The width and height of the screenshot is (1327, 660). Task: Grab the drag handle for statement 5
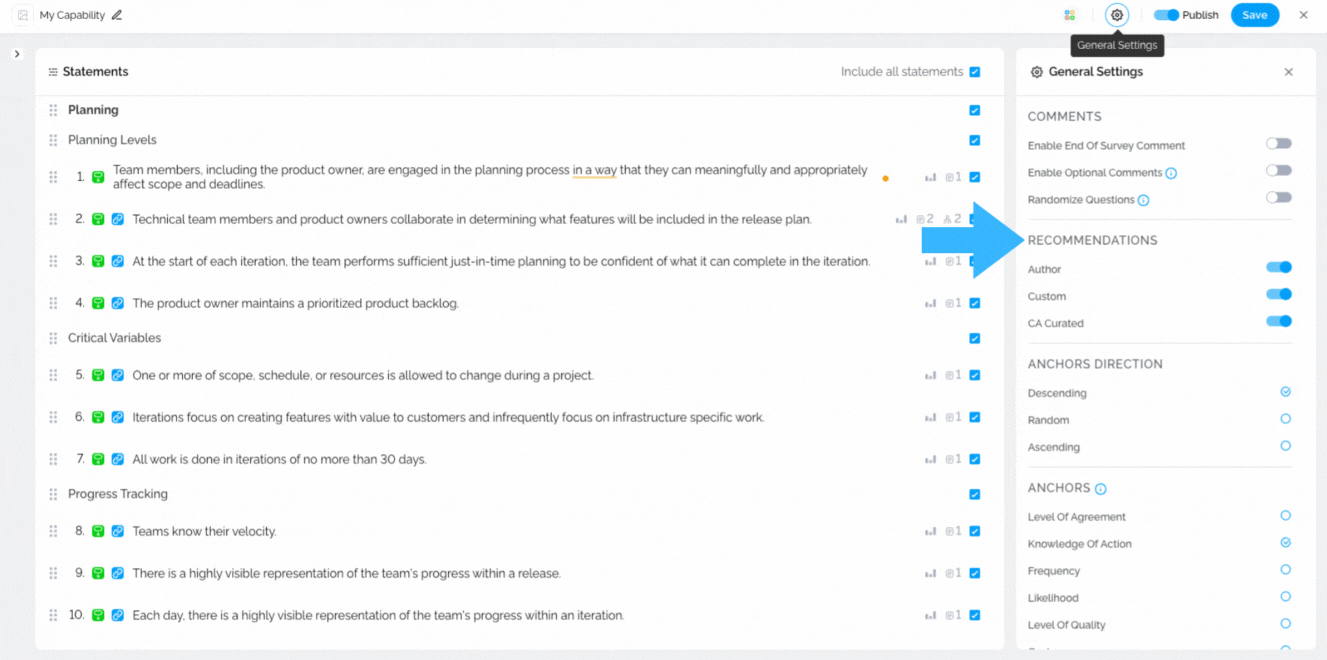[x=53, y=375]
